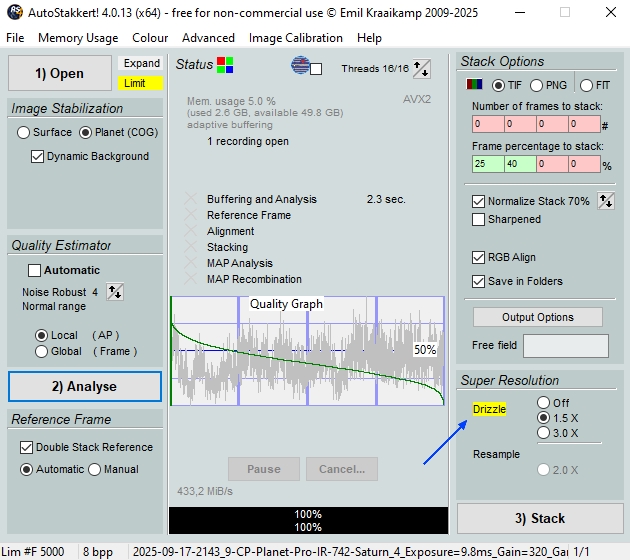Click the AutoStakkert app icon in title bar

tap(11, 12)
